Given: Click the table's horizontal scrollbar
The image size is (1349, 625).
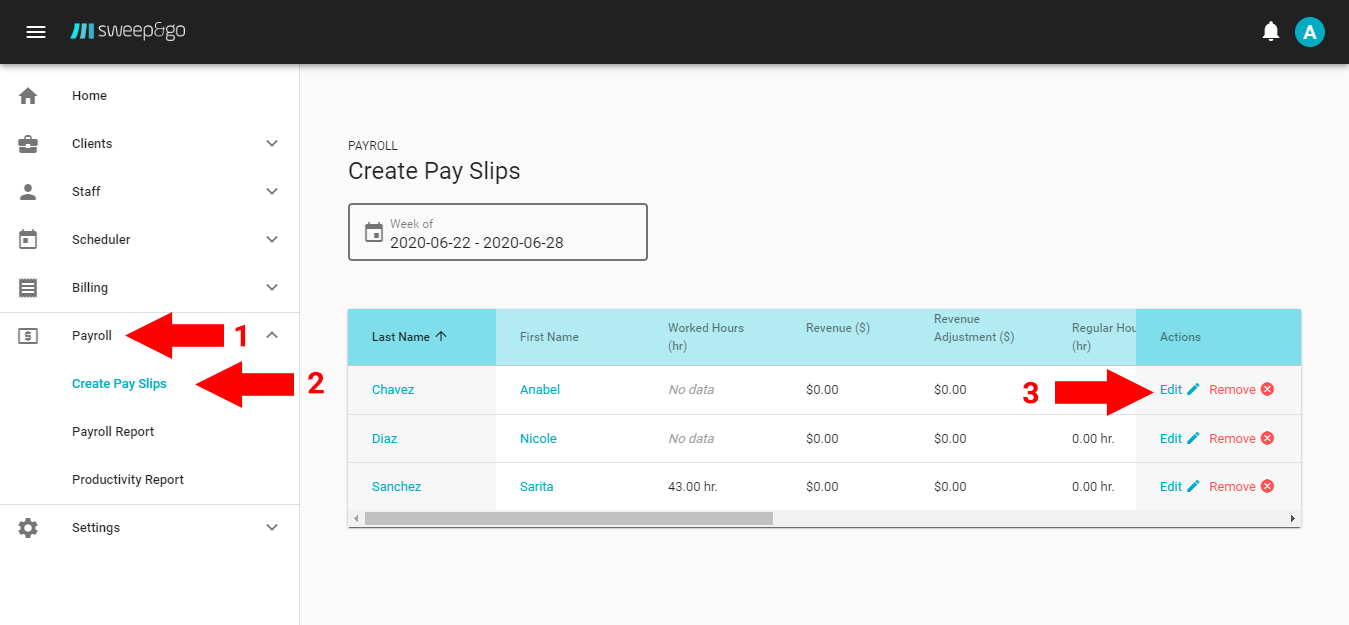Looking at the screenshot, I should 568,519.
